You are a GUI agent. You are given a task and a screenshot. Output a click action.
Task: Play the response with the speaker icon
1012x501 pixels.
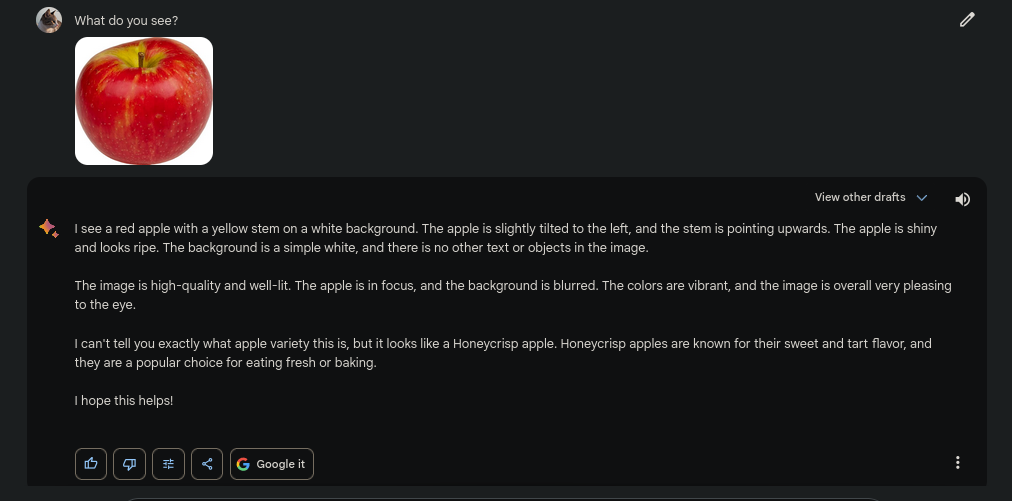(x=962, y=199)
